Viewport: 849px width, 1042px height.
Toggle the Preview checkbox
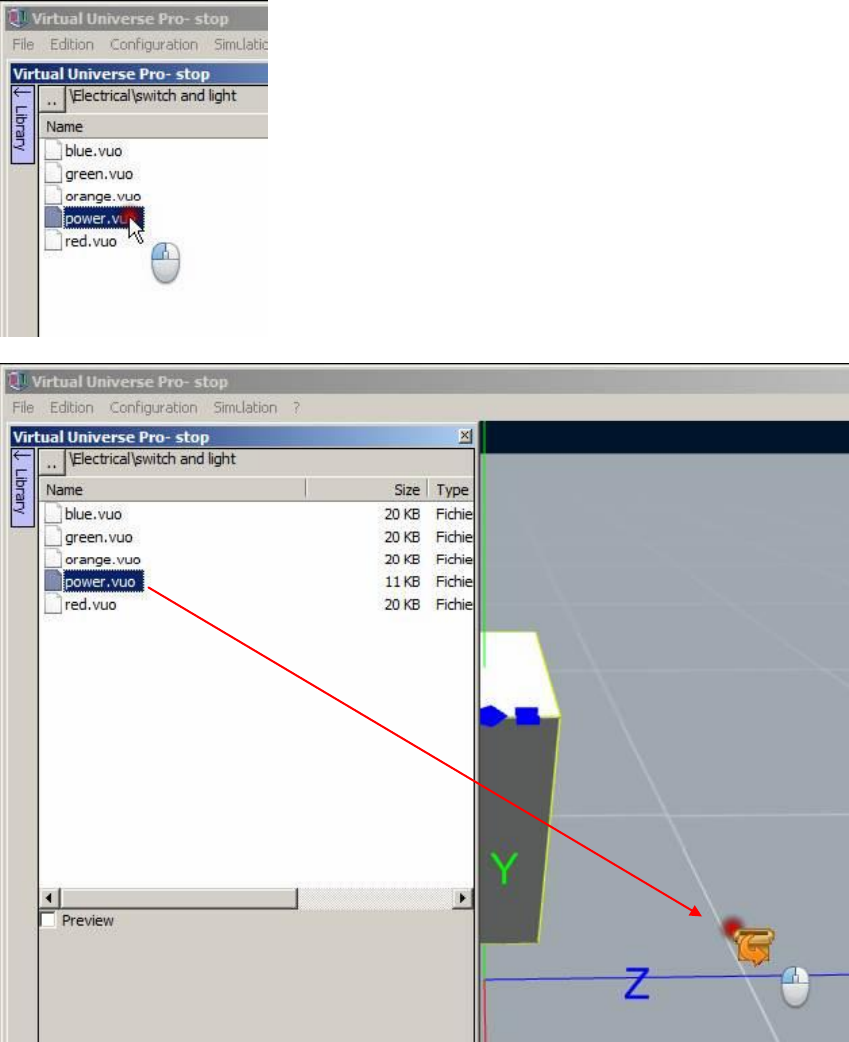click(x=48, y=920)
